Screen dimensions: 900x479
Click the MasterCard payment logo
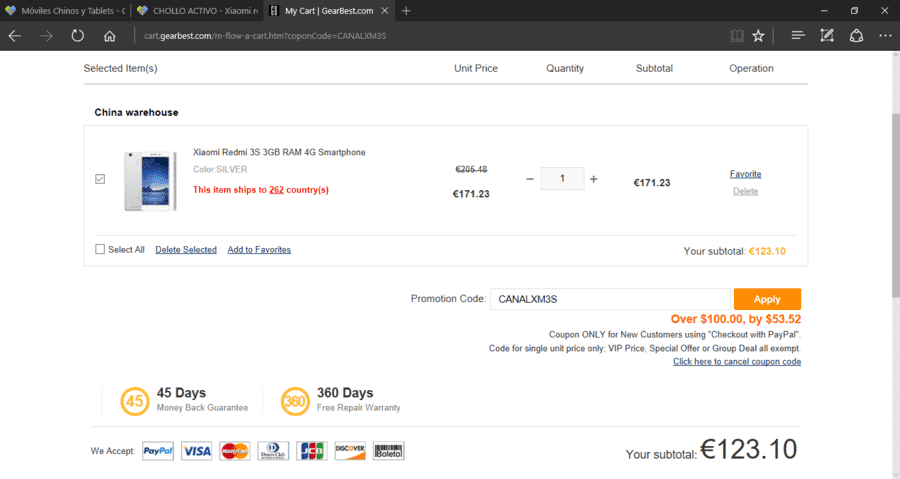click(235, 451)
